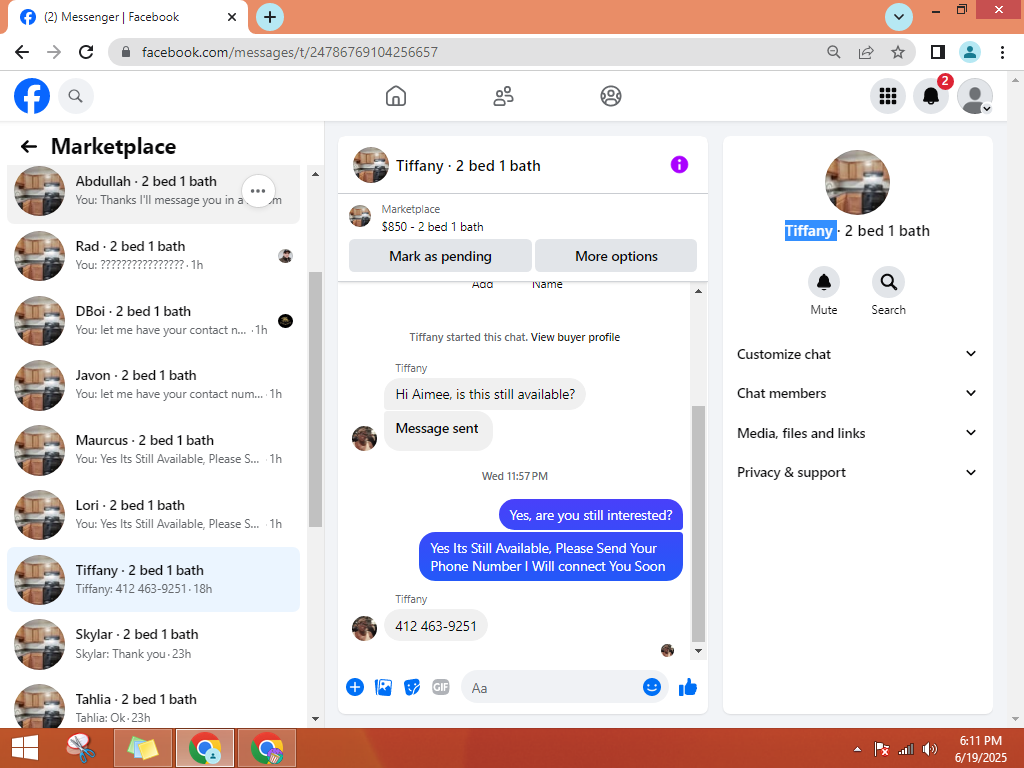Choose a sticker in the composer

coord(412,687)
